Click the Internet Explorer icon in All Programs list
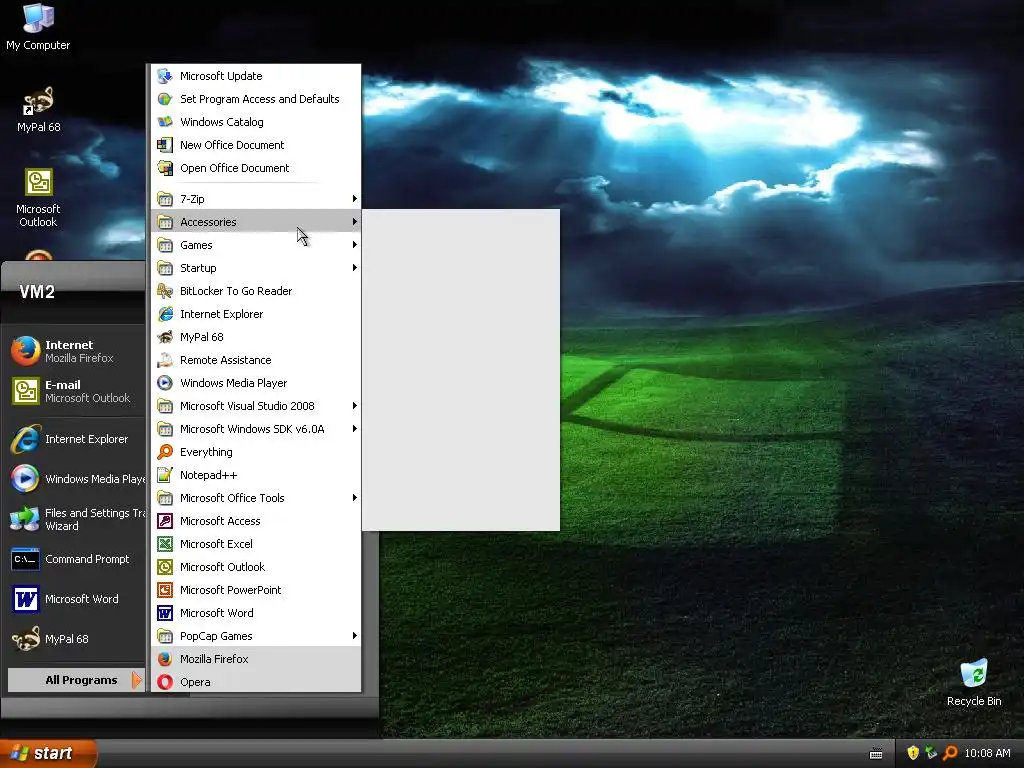The image size is (1024, 768). 165,314
